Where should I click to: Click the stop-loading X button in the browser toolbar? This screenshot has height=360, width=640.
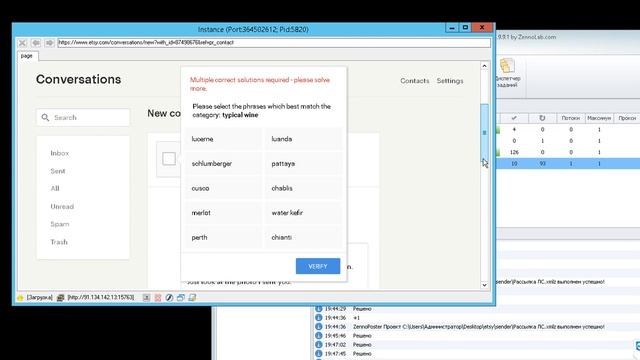tap(22, 43)
